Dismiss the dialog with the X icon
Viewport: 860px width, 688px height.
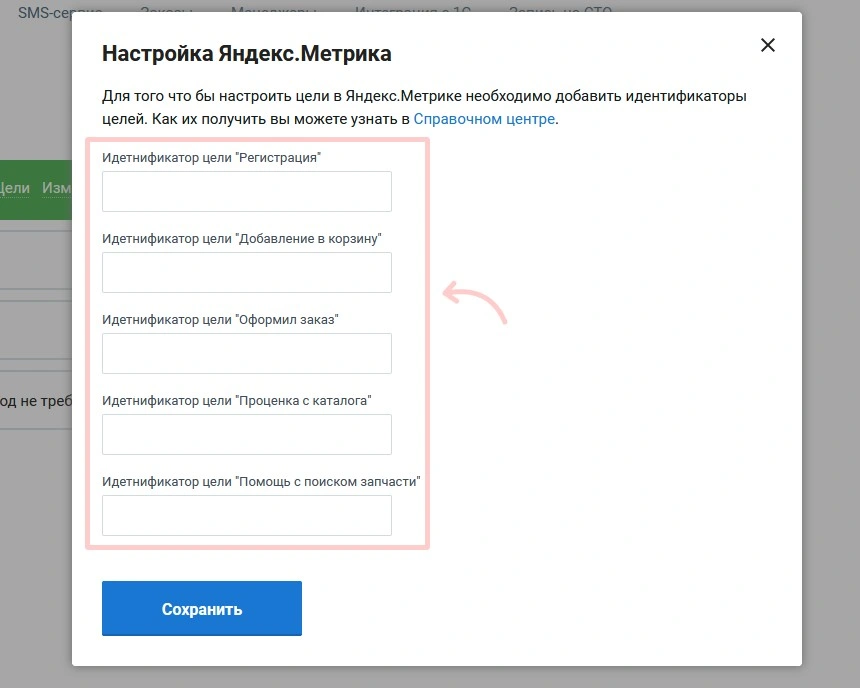767,45
